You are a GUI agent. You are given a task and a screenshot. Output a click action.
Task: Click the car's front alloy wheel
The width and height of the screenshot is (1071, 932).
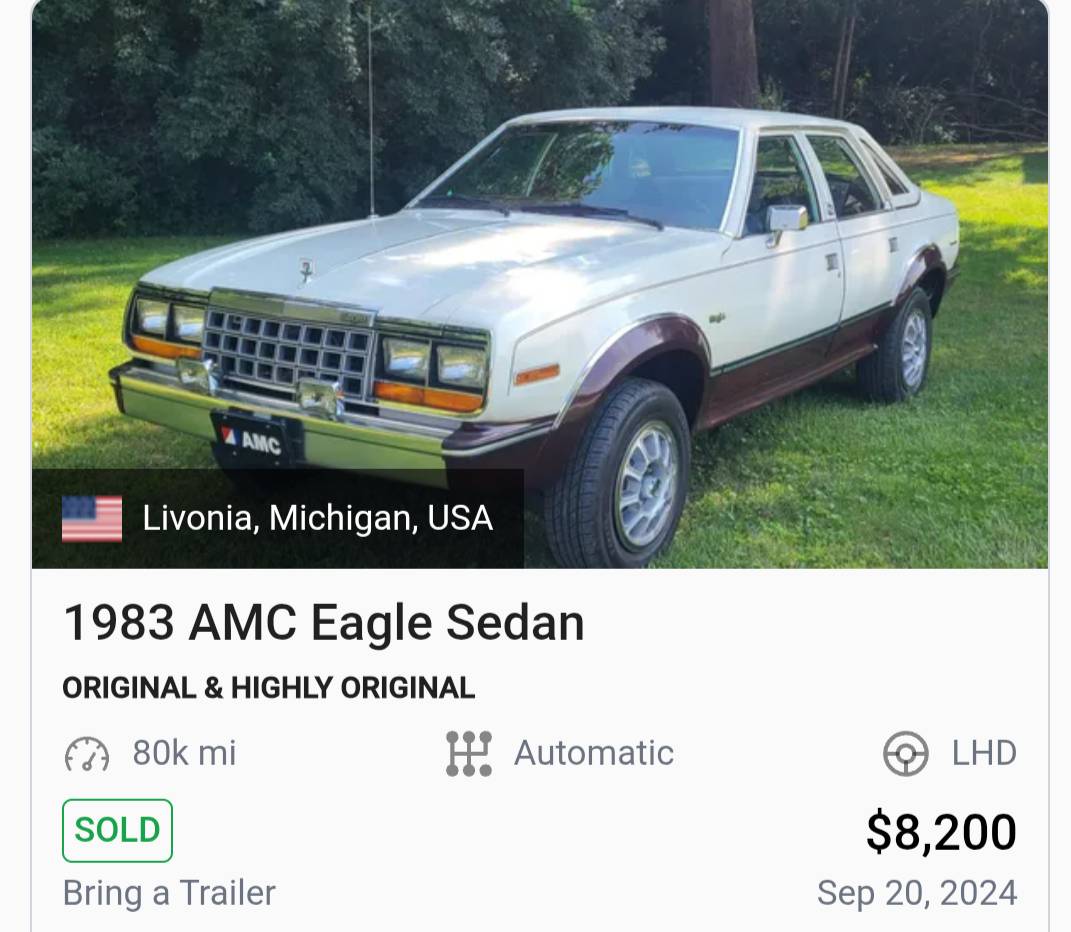point(645,485)
